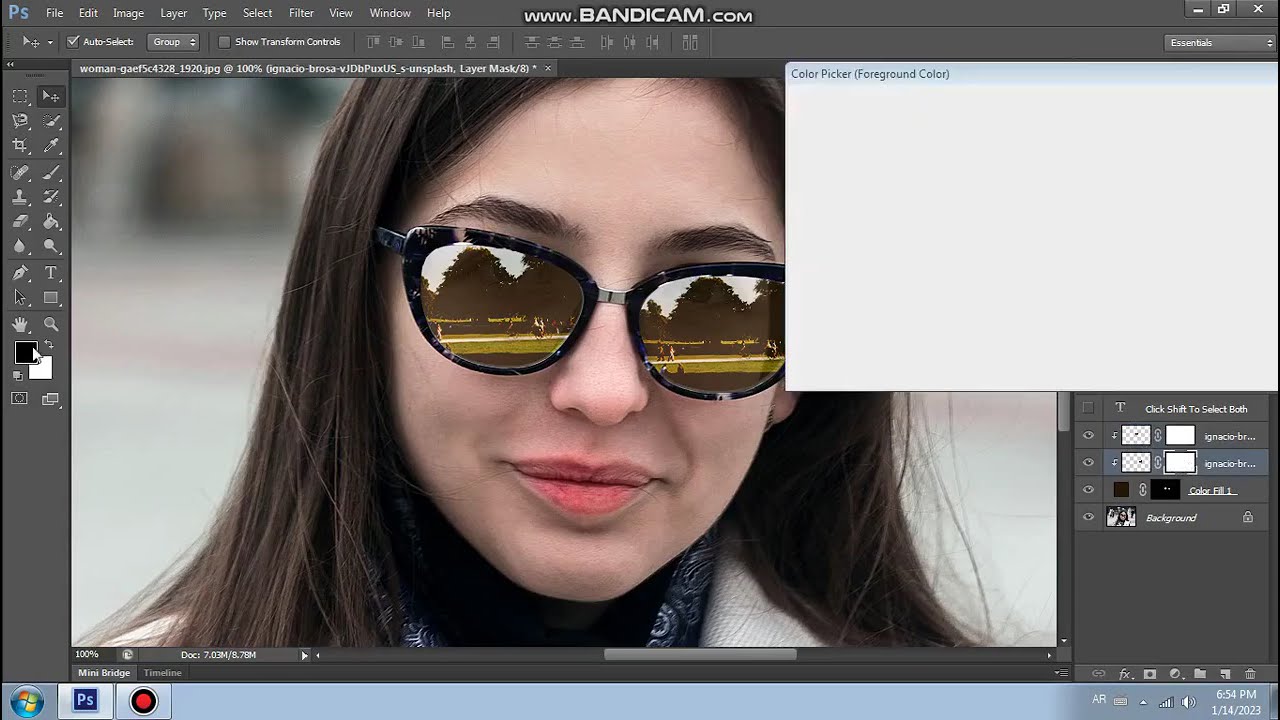Show the hidden text layer
Viewport: 1280px width, 720px height.
click(x=1088, y=408)
